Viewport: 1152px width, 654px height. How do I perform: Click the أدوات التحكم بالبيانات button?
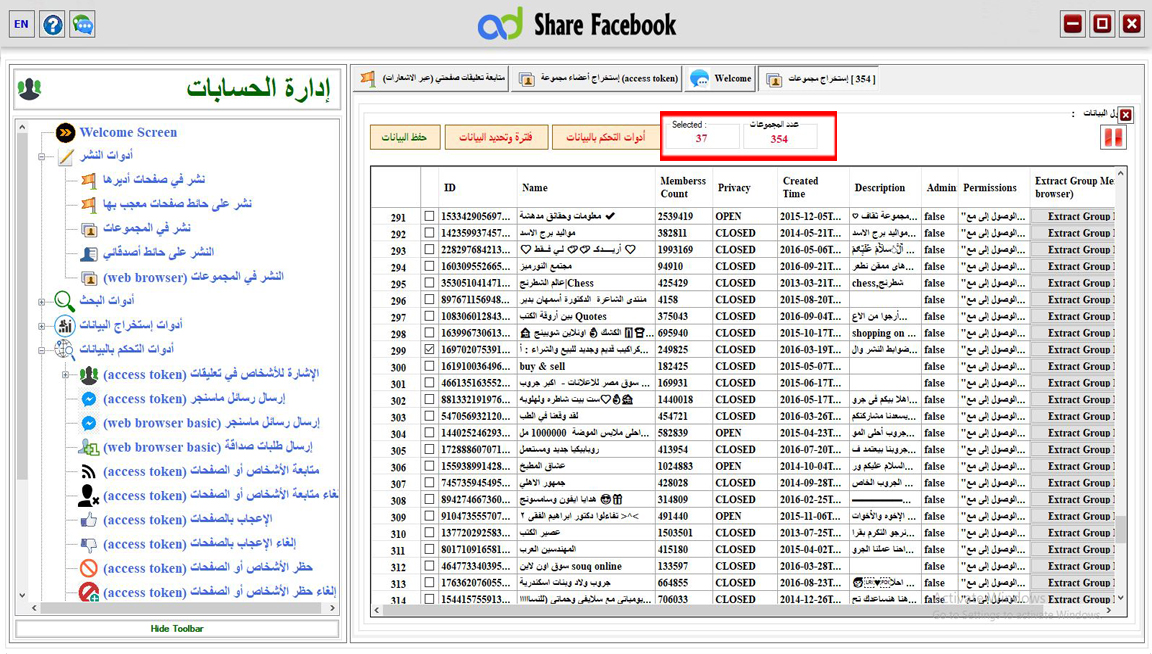point(605,137)
